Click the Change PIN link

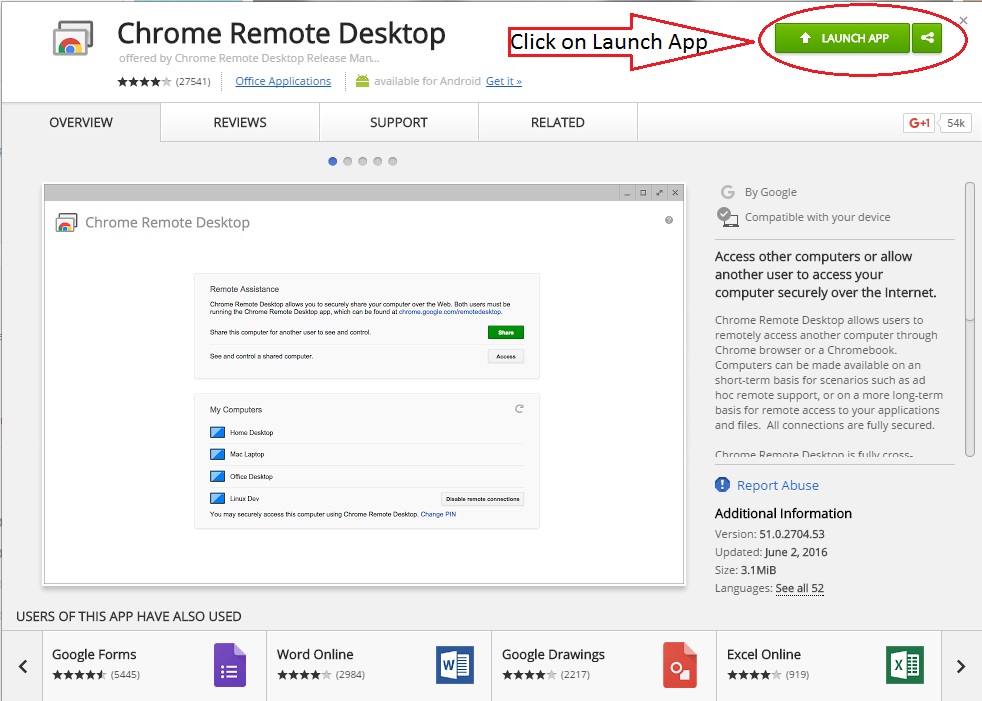point(438,514)
